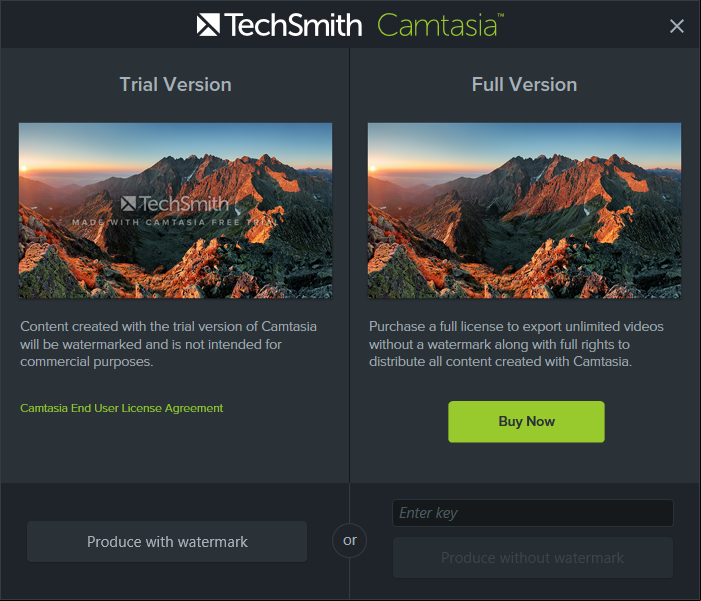
Task: Click the Trial Version heading
Action: click(x=175, y=85)
